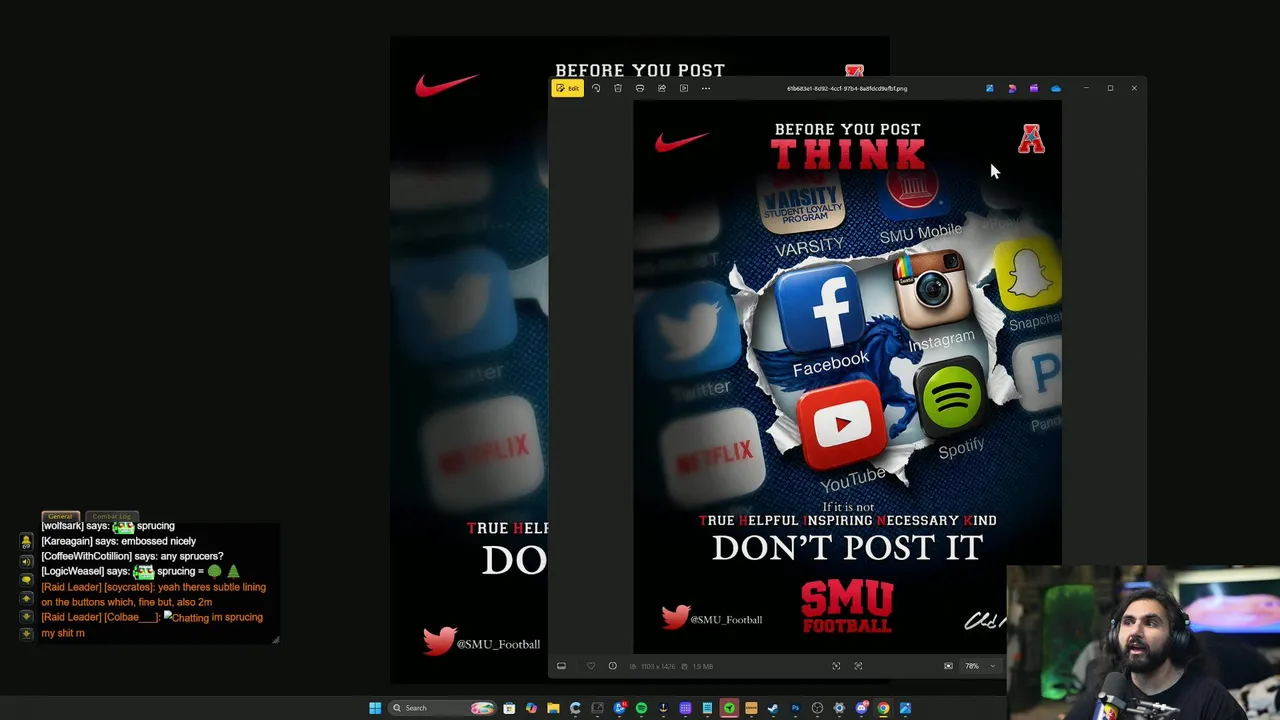Favorite the image with the heart icon
Screen dimensions: 1280x720
pos(591,666)
